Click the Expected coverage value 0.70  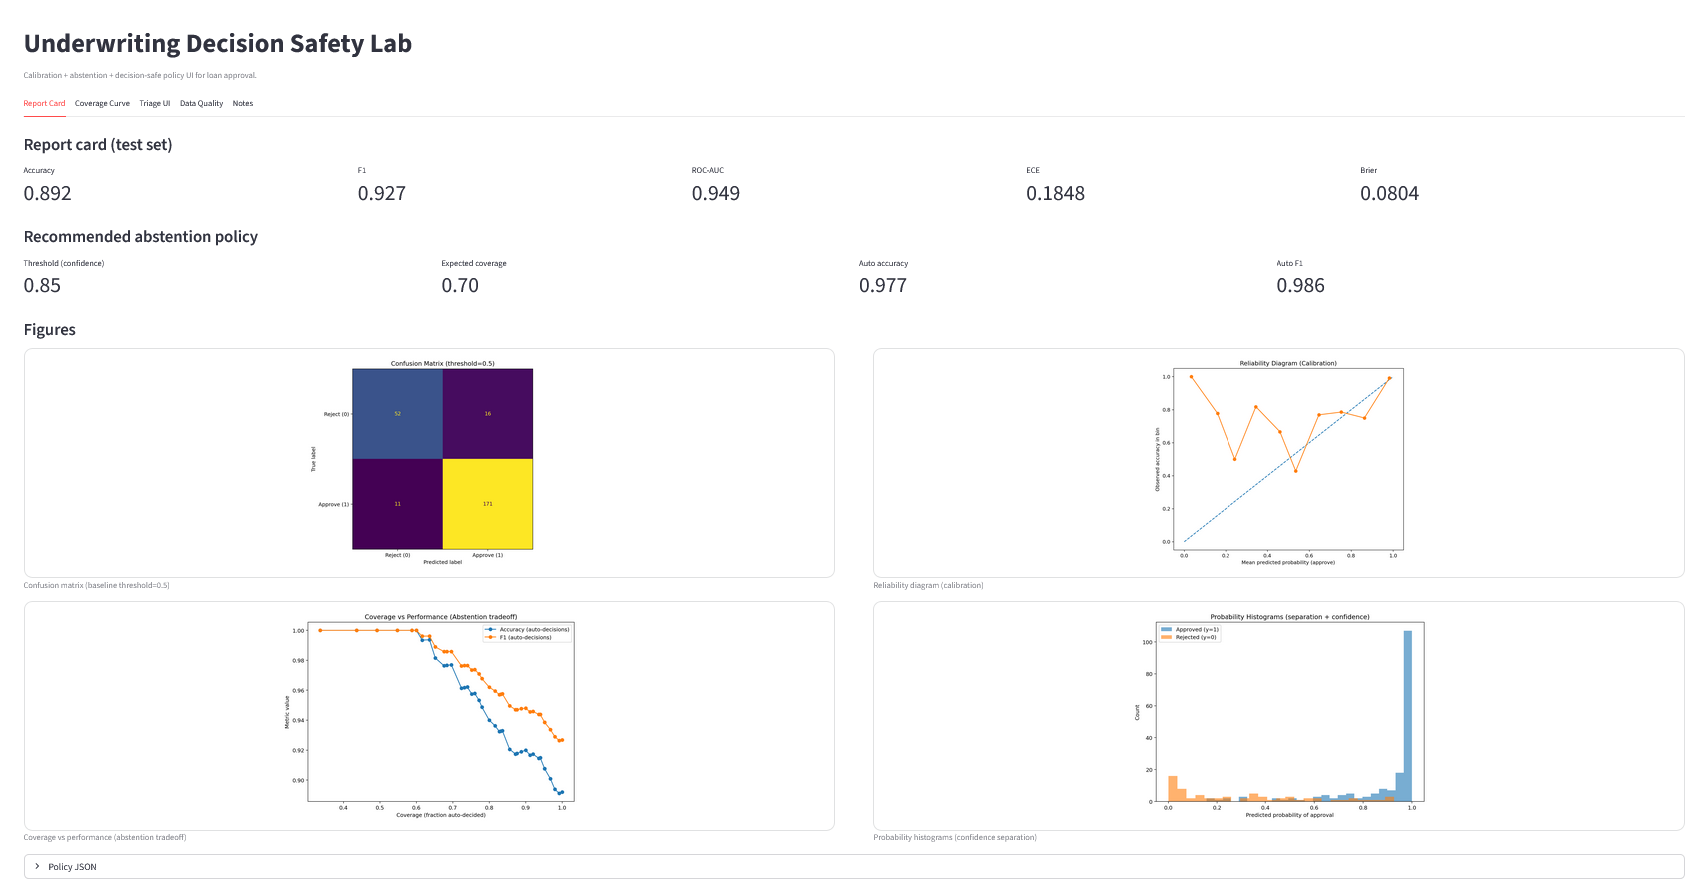[460, 285]
